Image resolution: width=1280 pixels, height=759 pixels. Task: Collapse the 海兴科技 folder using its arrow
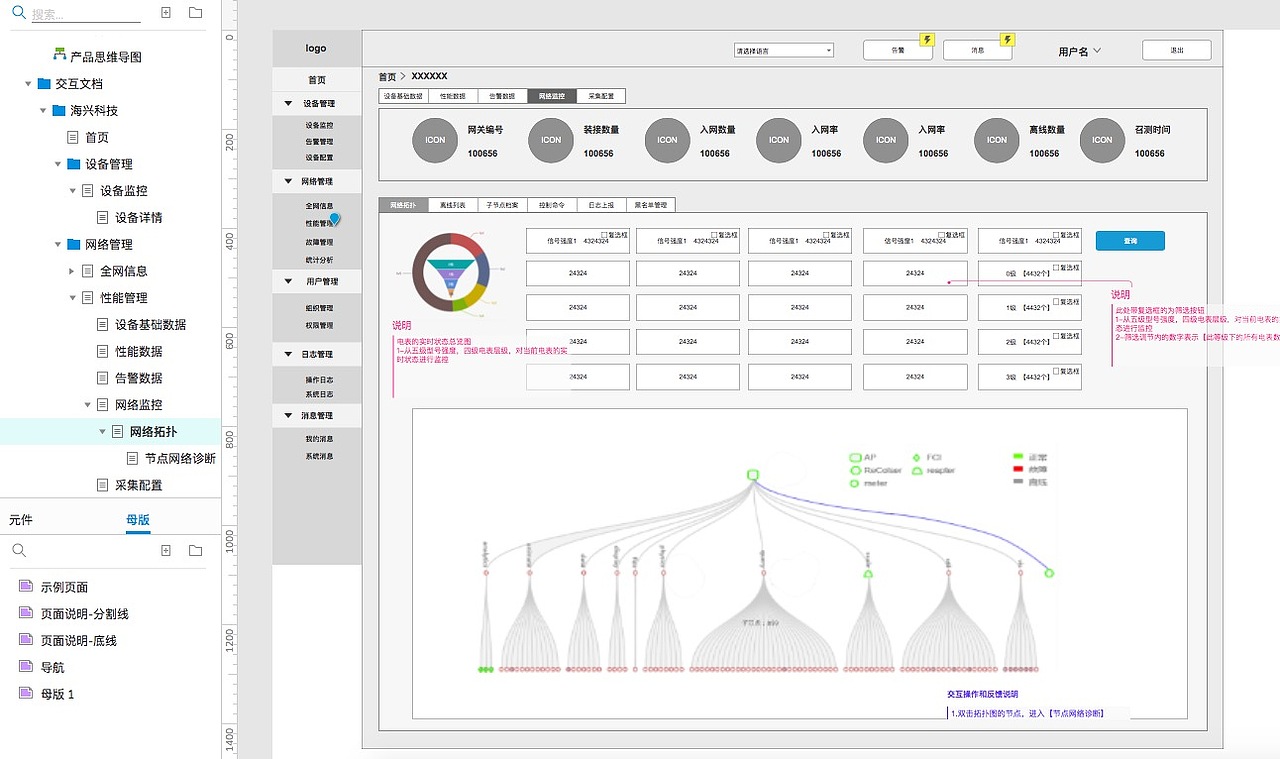[43, 111]
